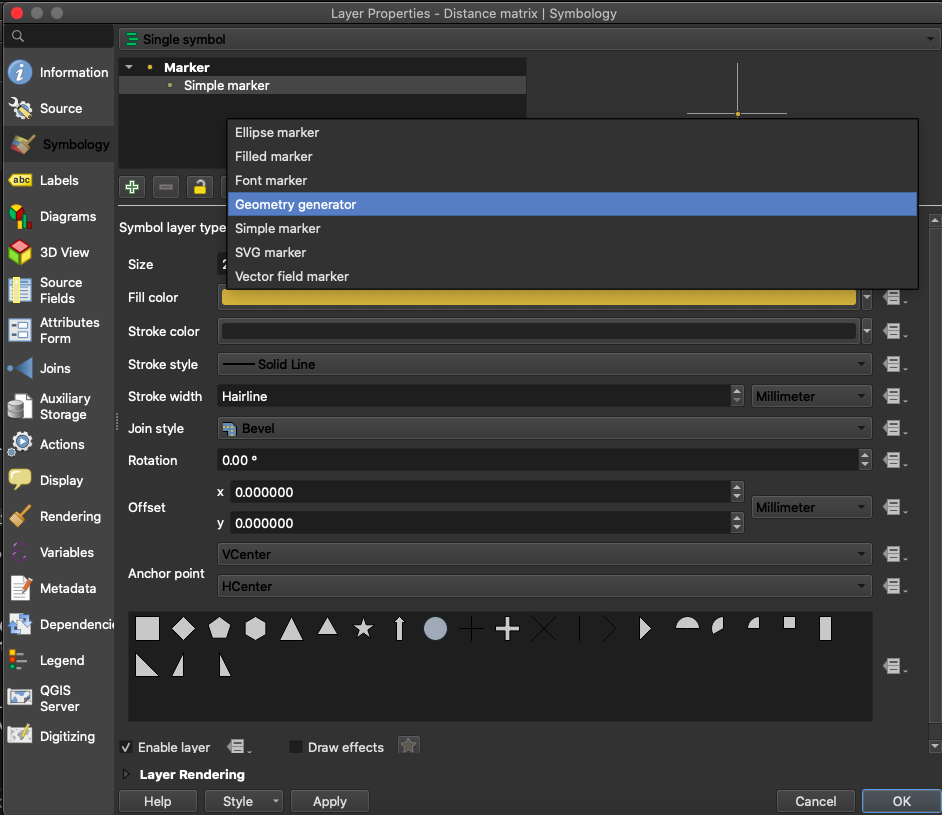Click the add symbol layer plus icon
This screenshot has height=815, width=942.
[132, 187]
